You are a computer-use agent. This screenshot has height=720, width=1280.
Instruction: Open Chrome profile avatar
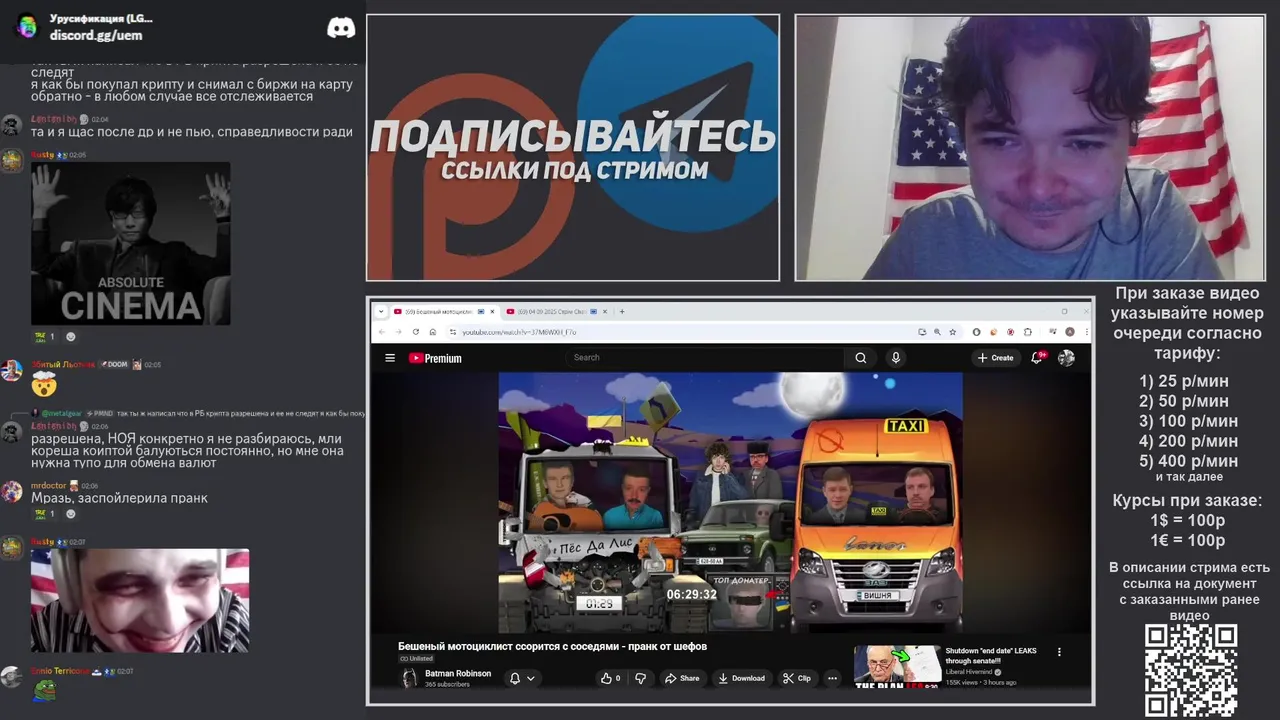(x=1070, y=332)
